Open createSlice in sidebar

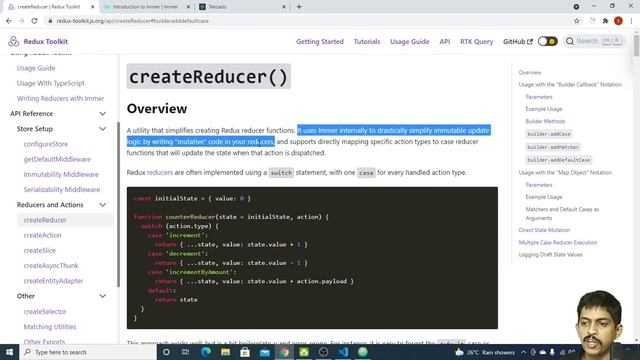(40, 250)
